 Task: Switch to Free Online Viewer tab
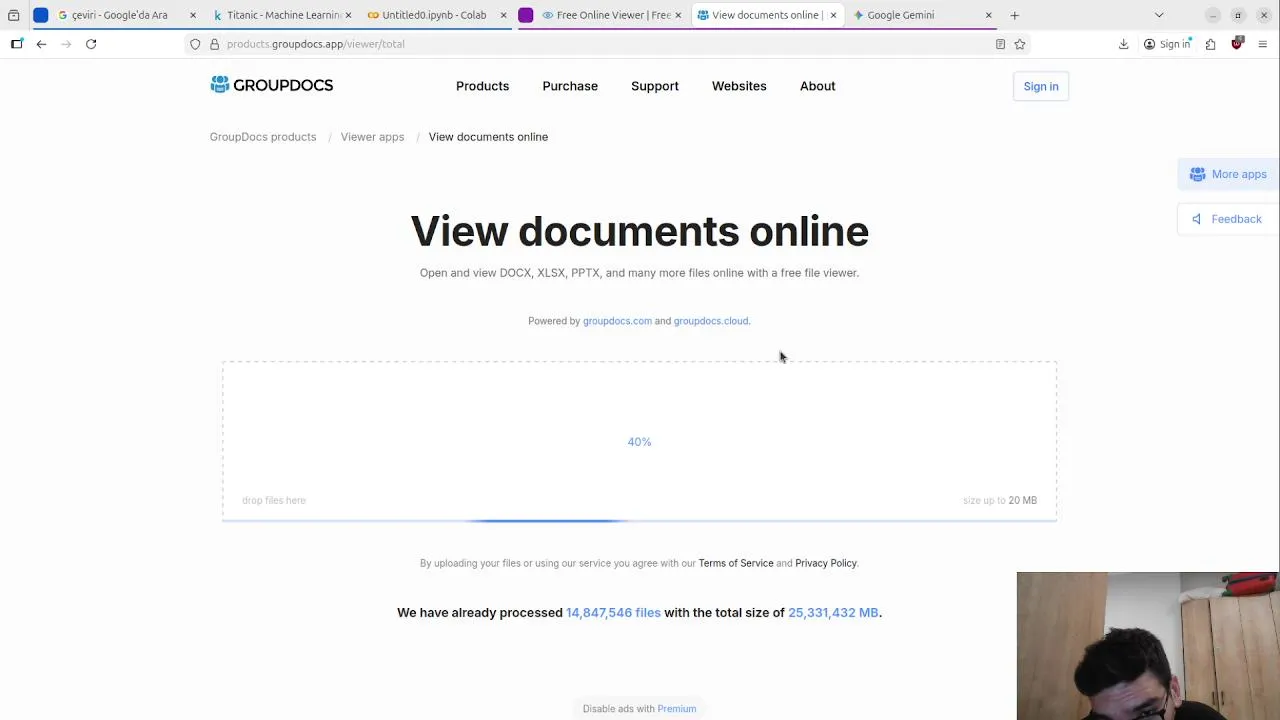point(613,15)
